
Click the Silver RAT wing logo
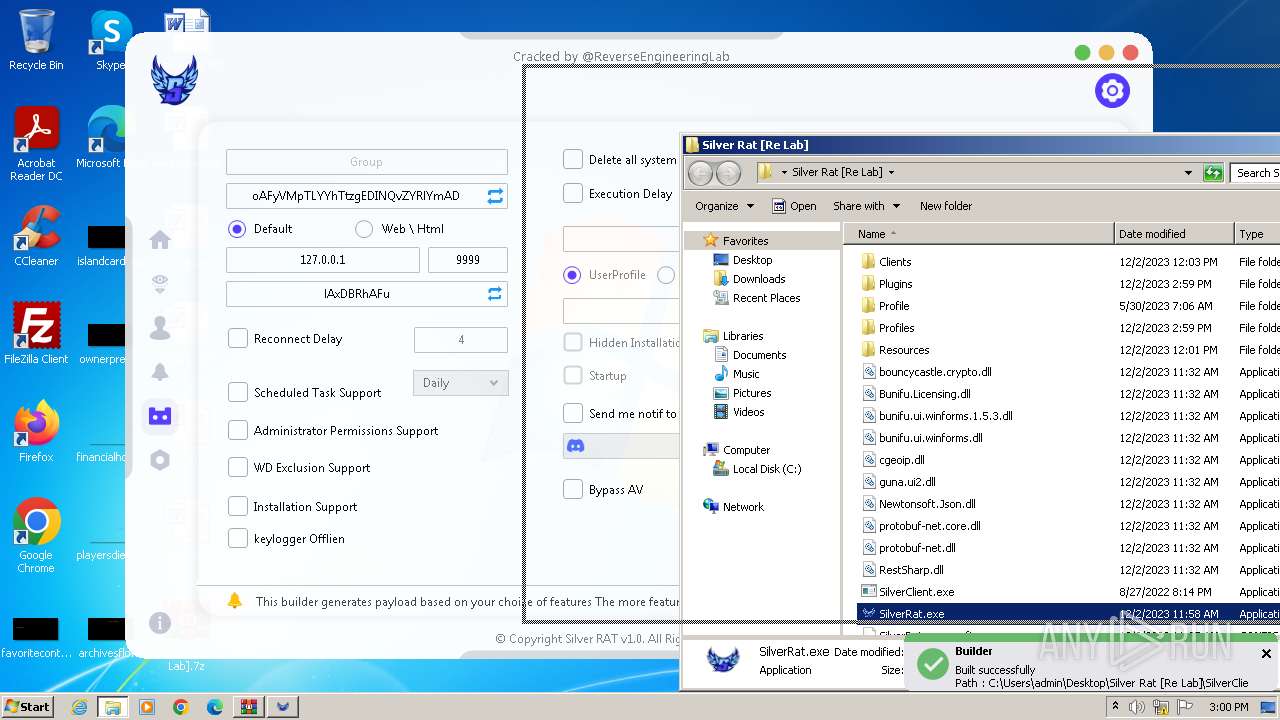pos(174,80)
